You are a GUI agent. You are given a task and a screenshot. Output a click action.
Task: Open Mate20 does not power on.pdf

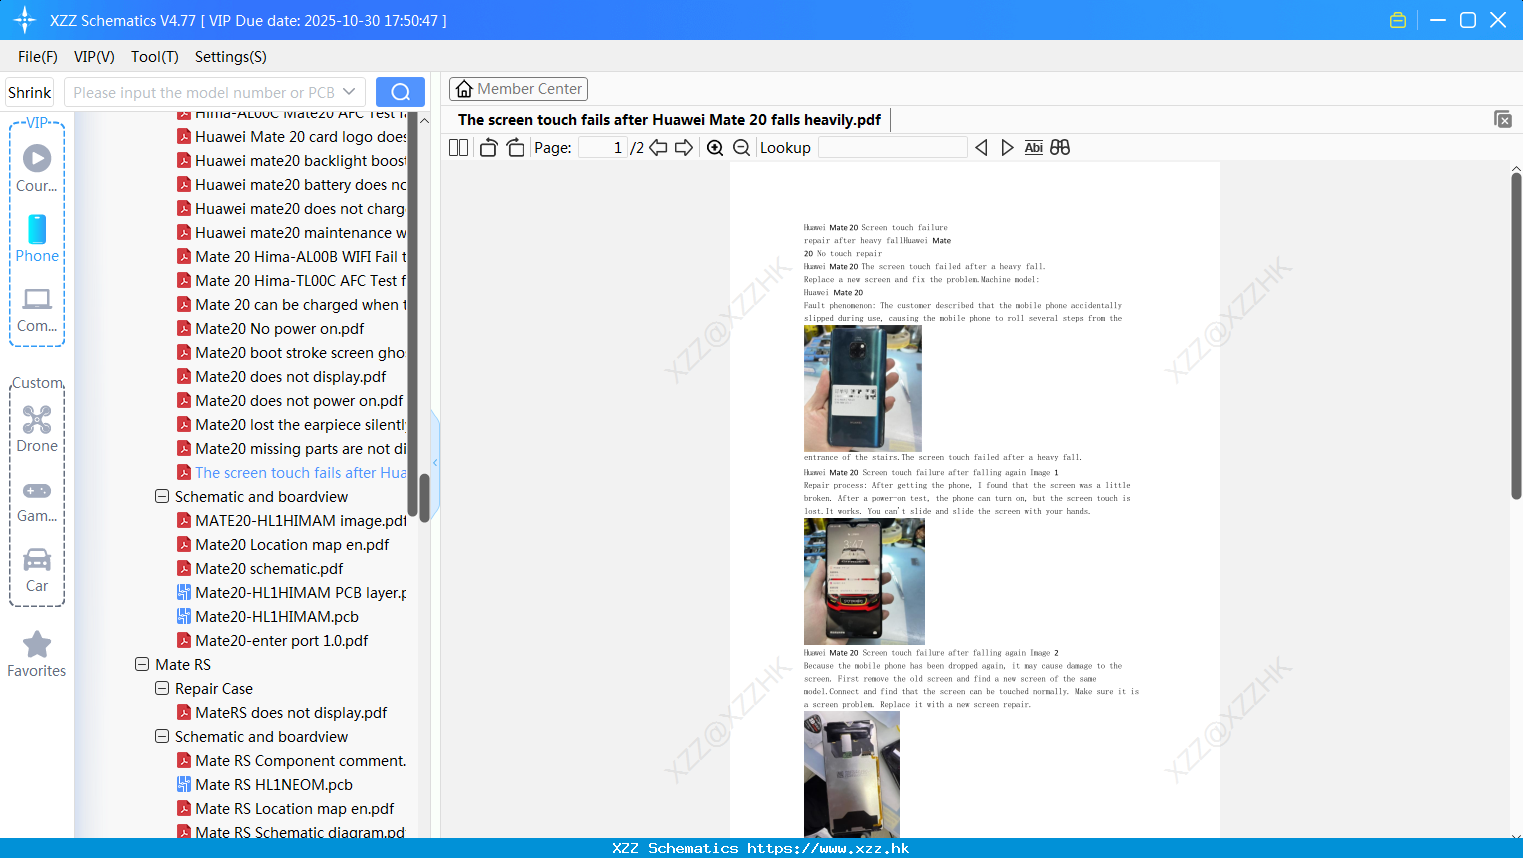point(291,401)
